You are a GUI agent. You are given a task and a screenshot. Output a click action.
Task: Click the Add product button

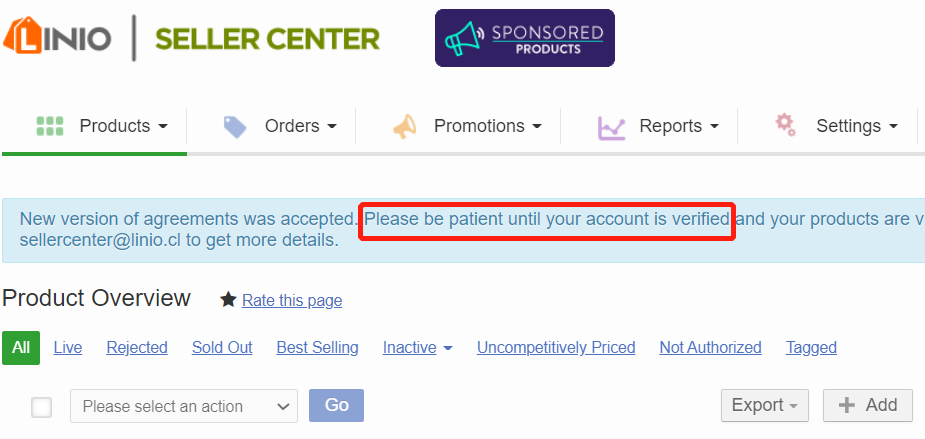(x=867, y=405)
